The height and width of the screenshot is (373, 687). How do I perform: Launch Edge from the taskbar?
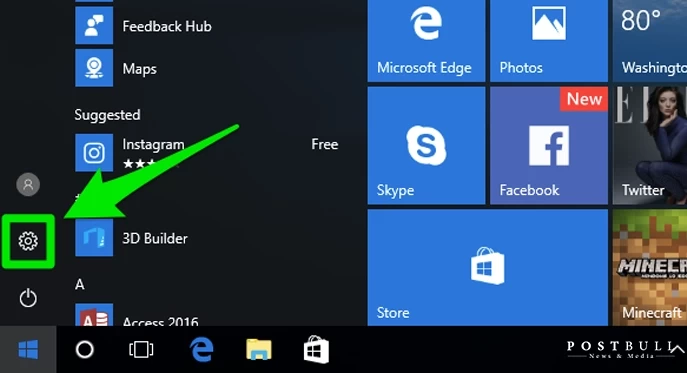click(x=202, y=349)
